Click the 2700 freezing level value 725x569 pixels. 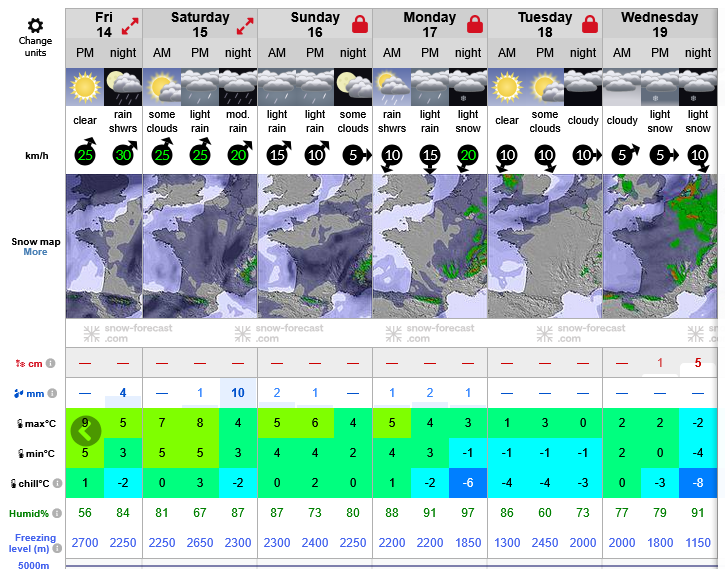coord(85,543)
